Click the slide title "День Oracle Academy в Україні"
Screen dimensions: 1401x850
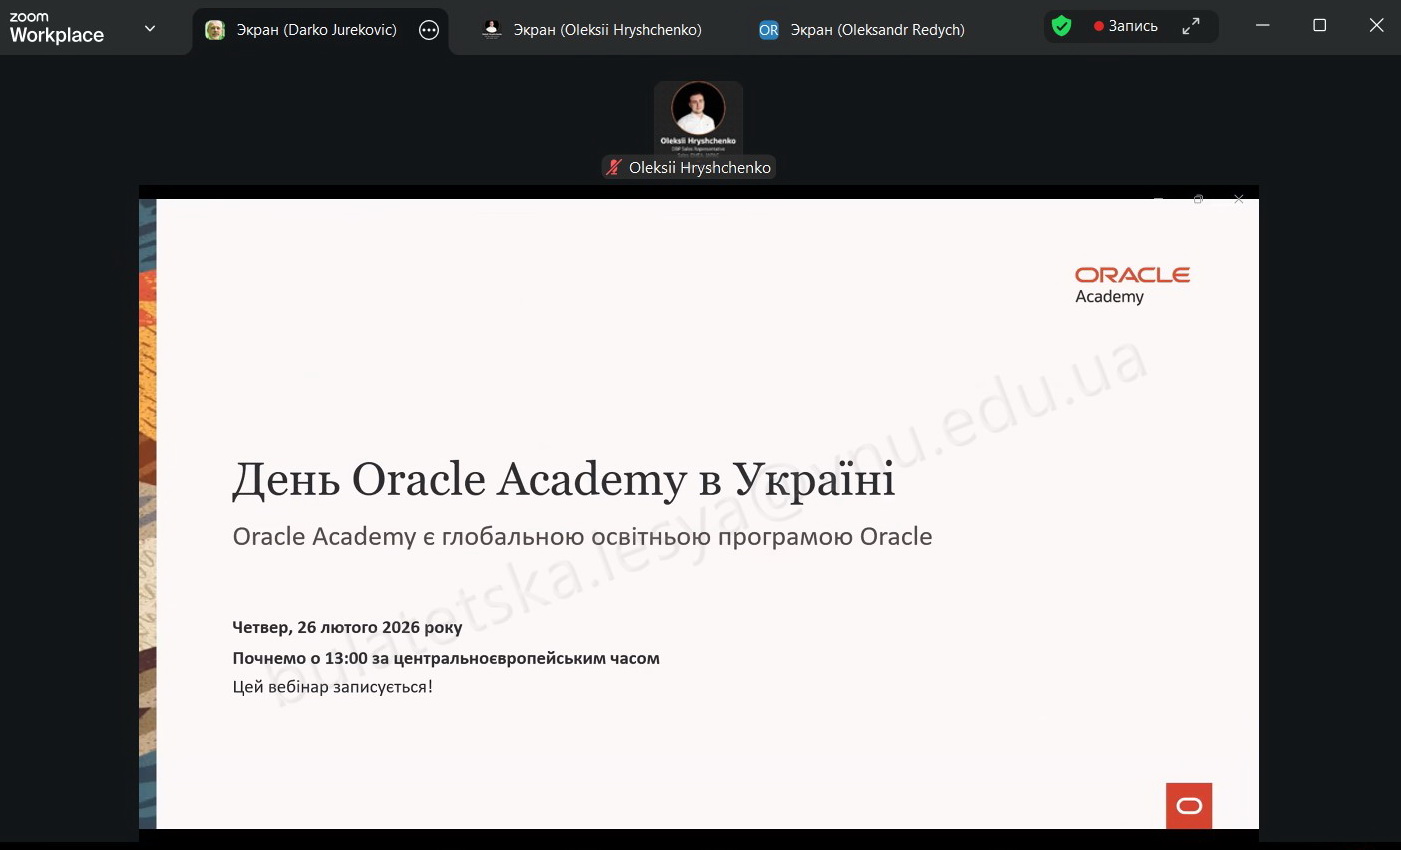(x=563, y=480)
